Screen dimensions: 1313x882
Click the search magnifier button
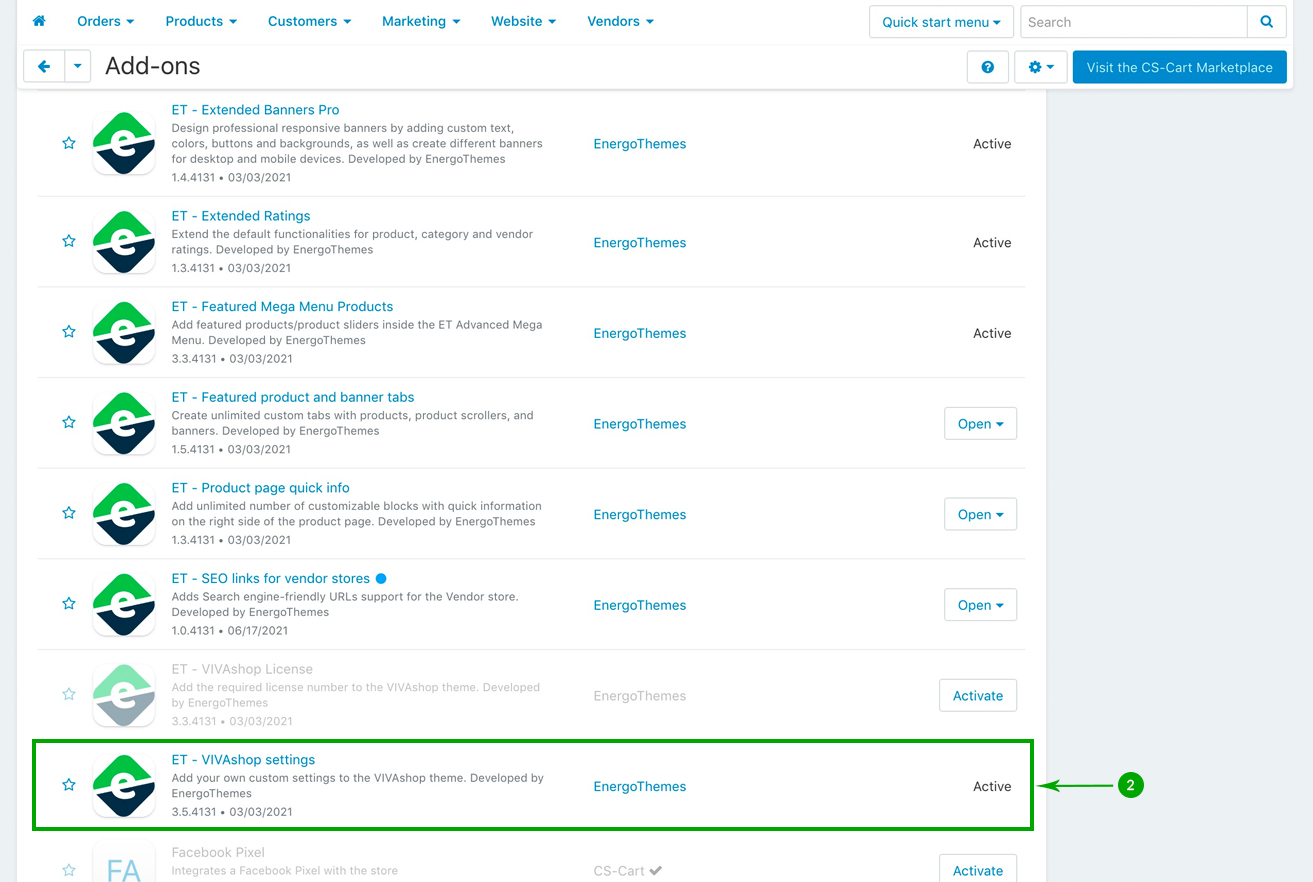point(1266,22)
